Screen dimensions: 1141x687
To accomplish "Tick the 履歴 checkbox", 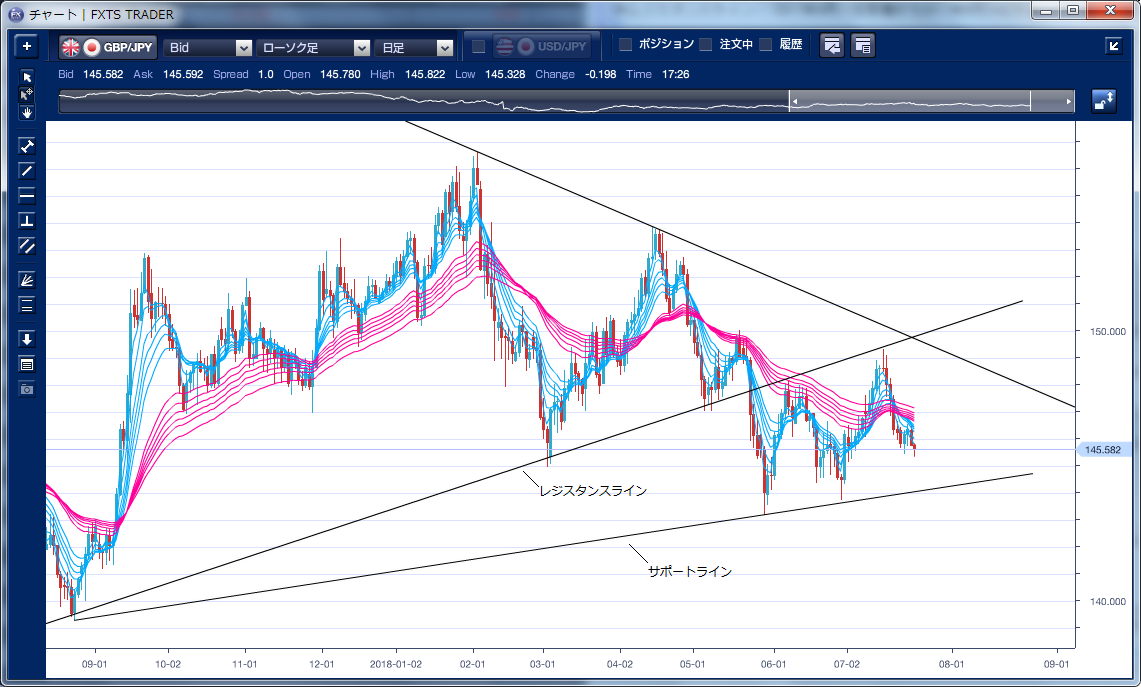I will 766,44.
